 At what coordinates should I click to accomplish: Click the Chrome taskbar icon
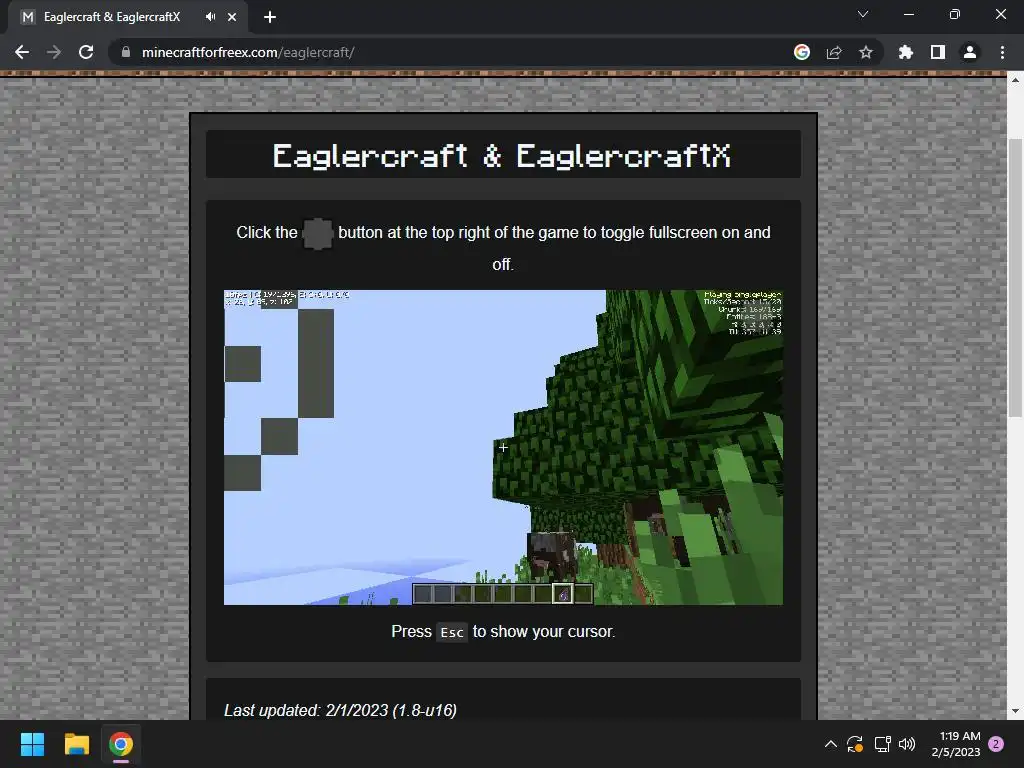[x=121, y=744]
